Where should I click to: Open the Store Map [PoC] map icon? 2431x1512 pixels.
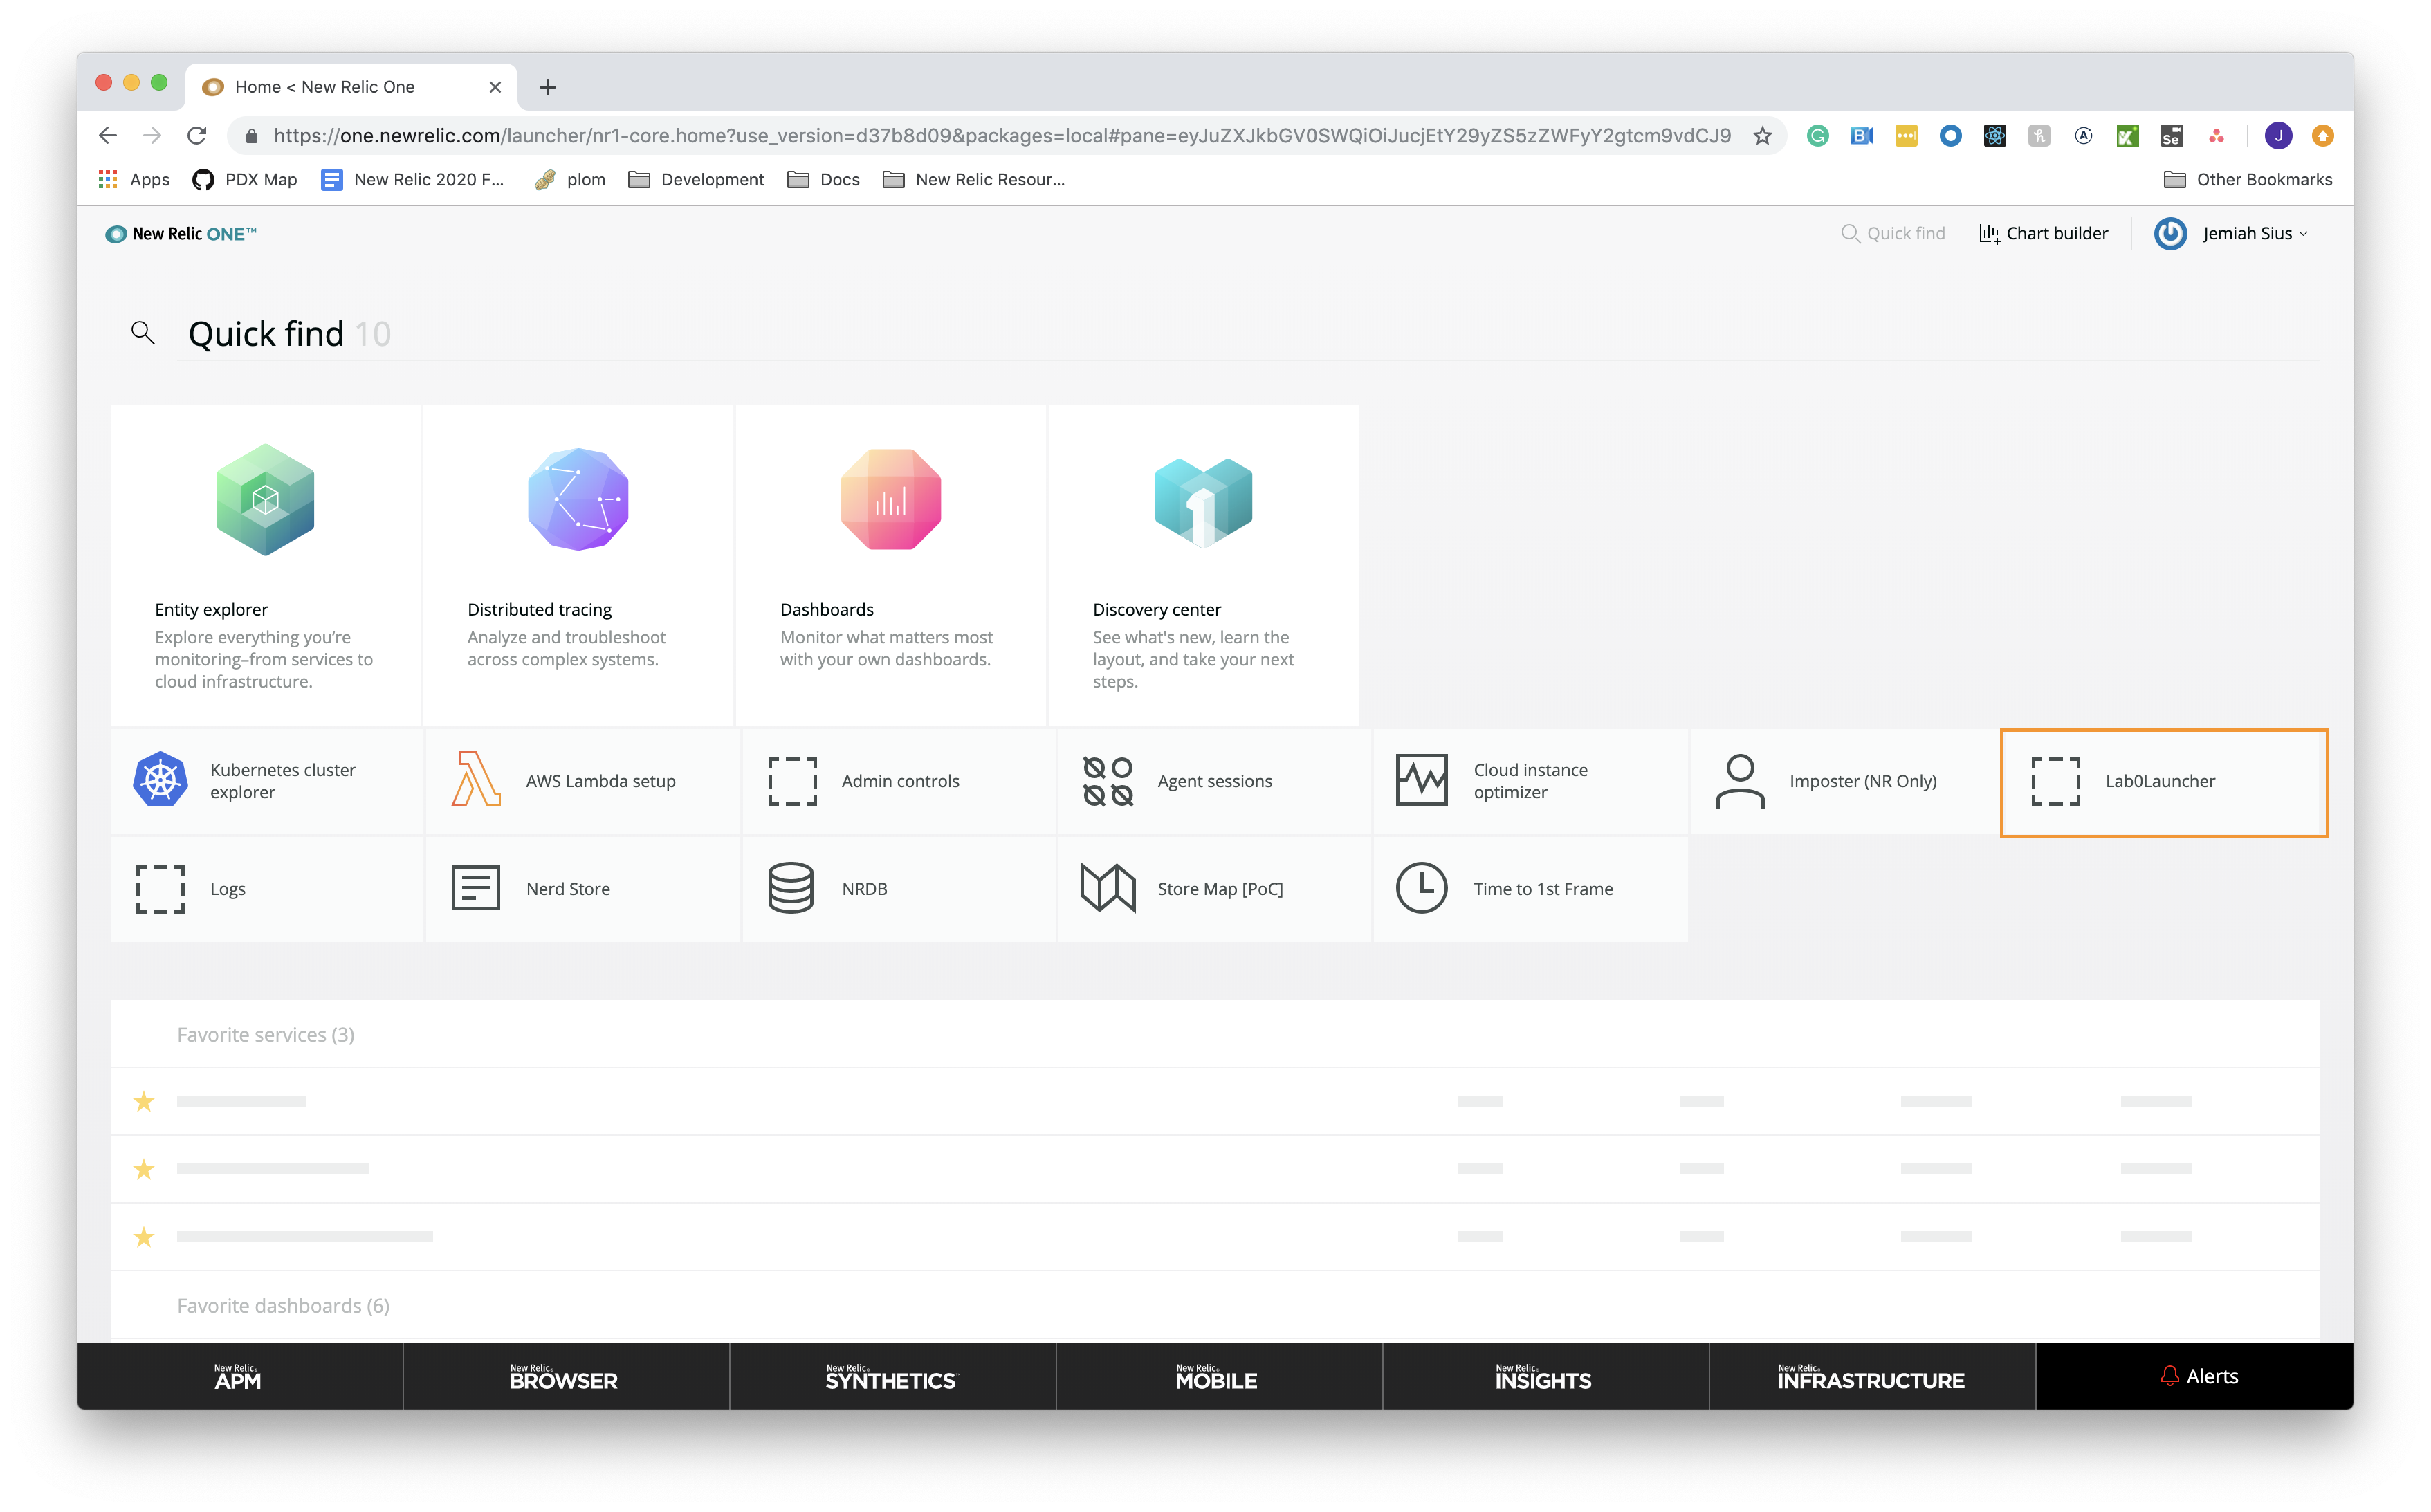(1107, 888)
